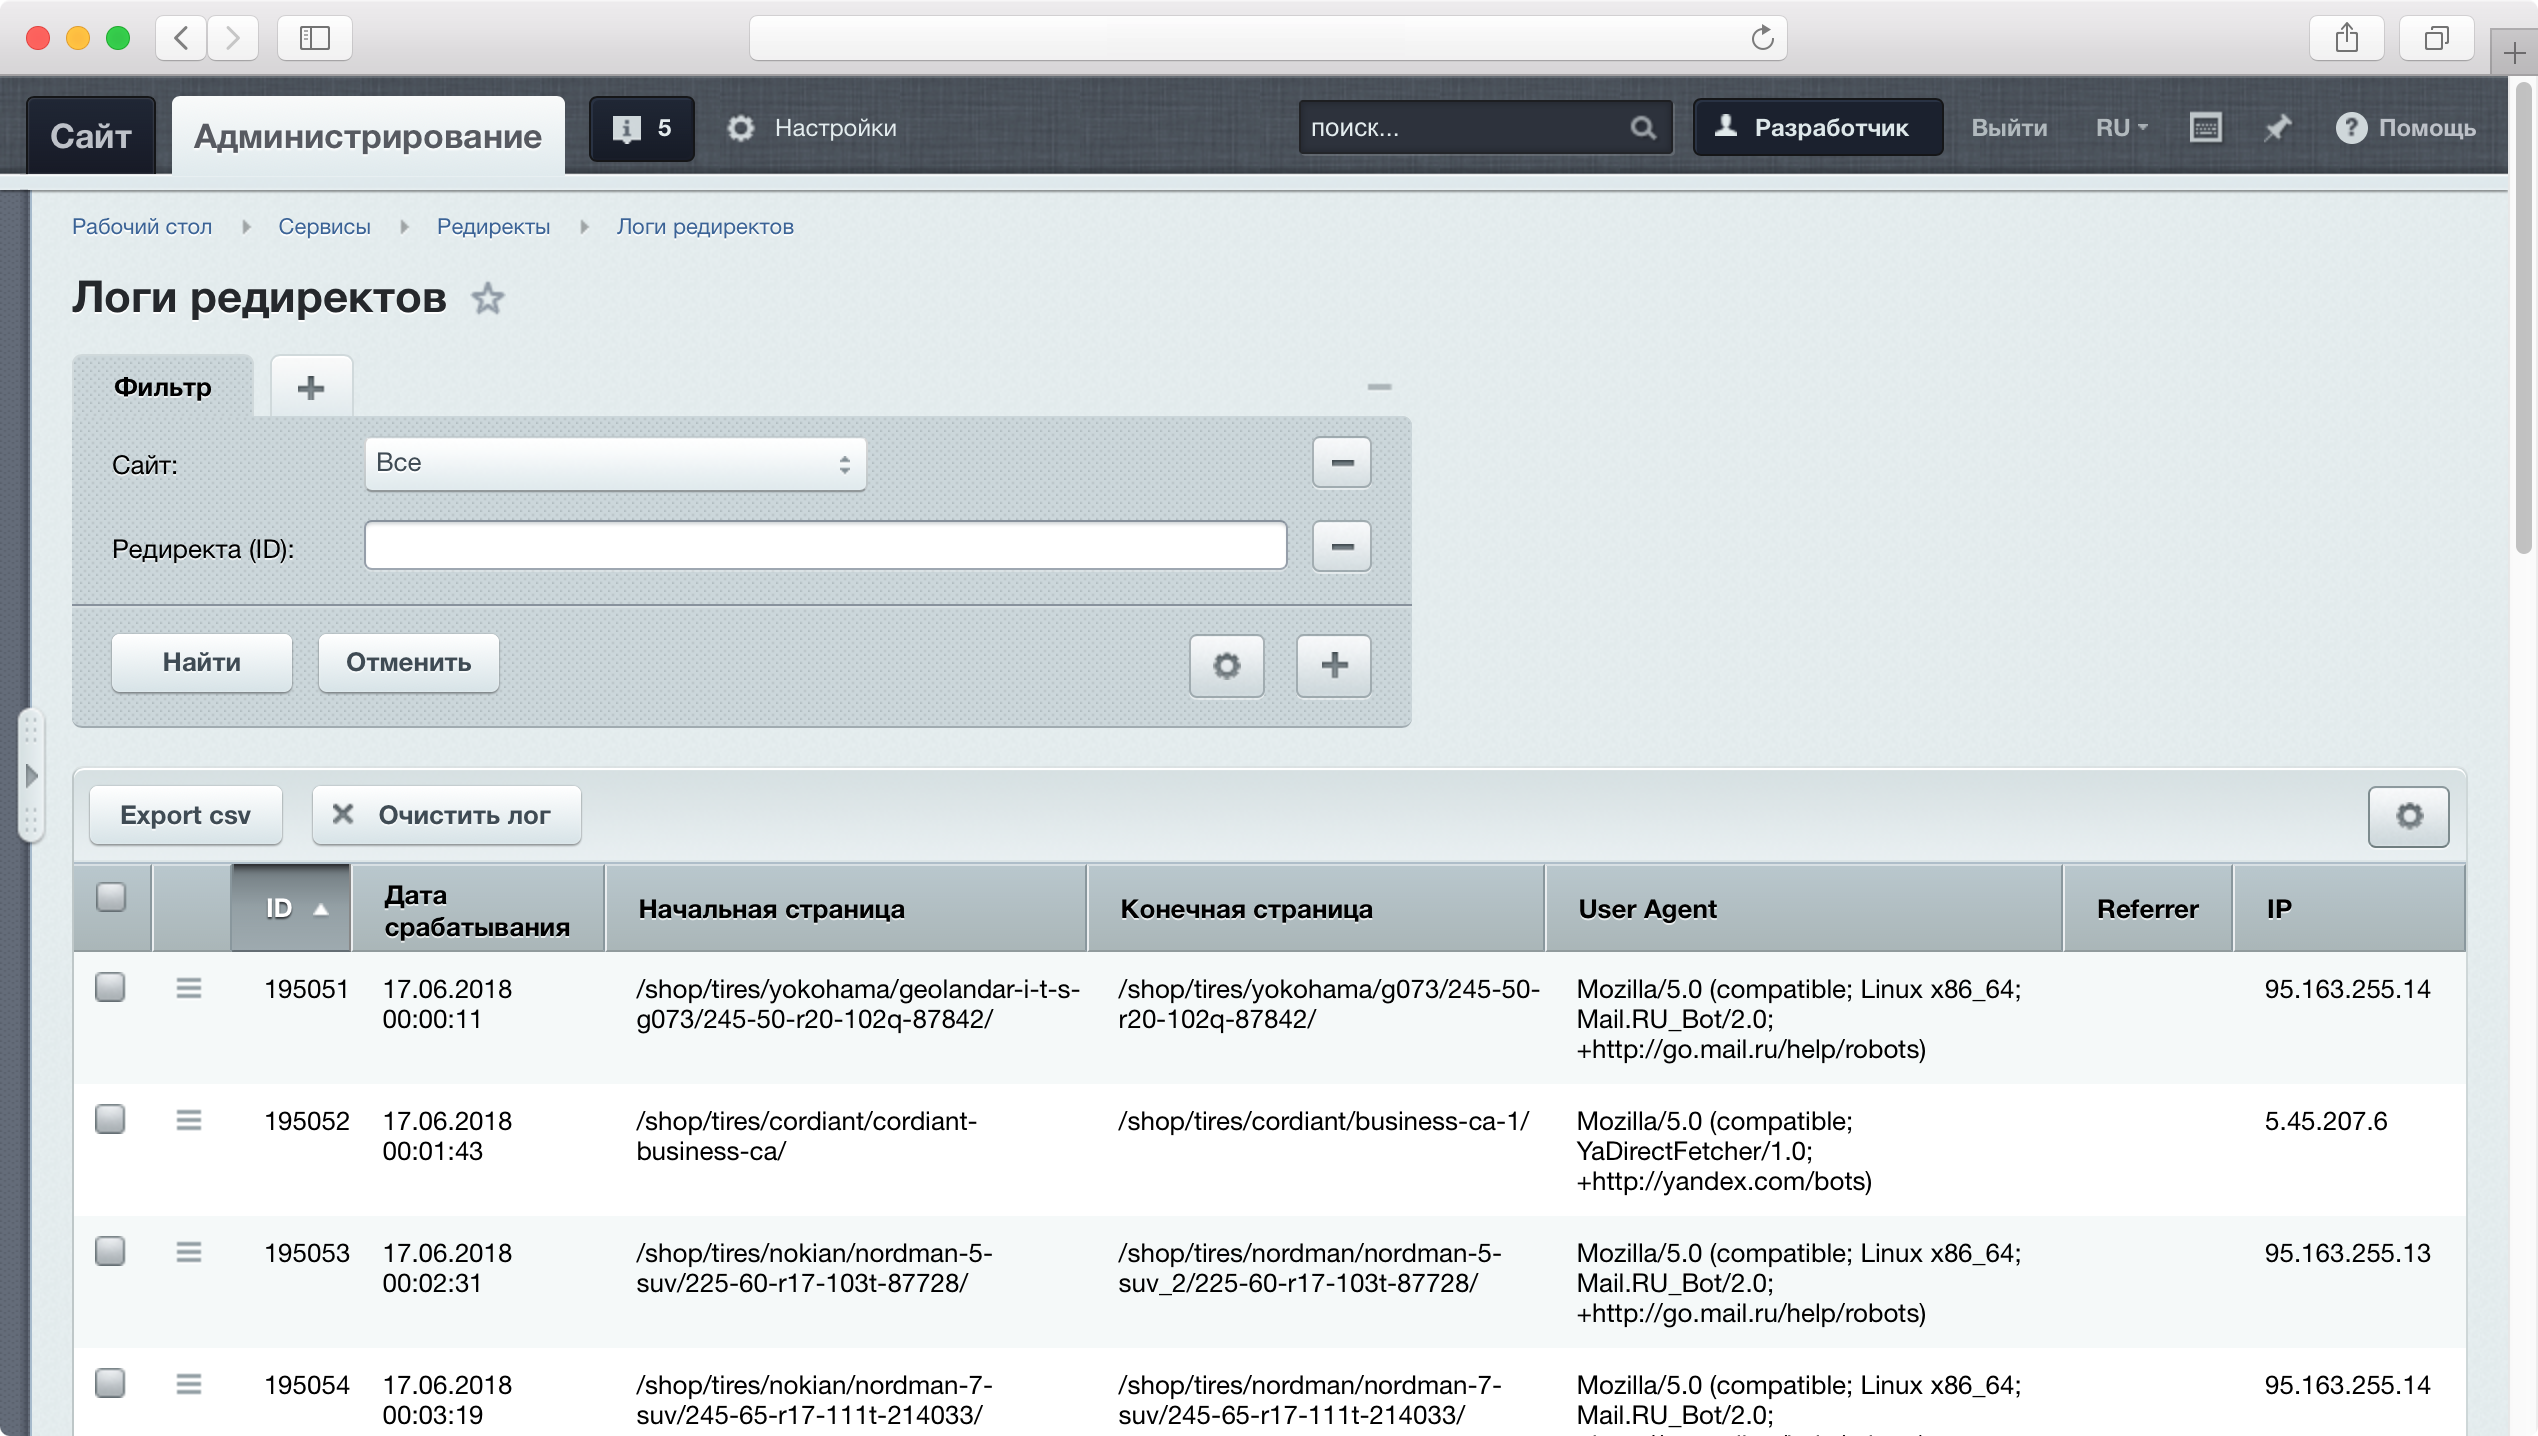
Task: Click the Найти button
Action: pos(202,662)
